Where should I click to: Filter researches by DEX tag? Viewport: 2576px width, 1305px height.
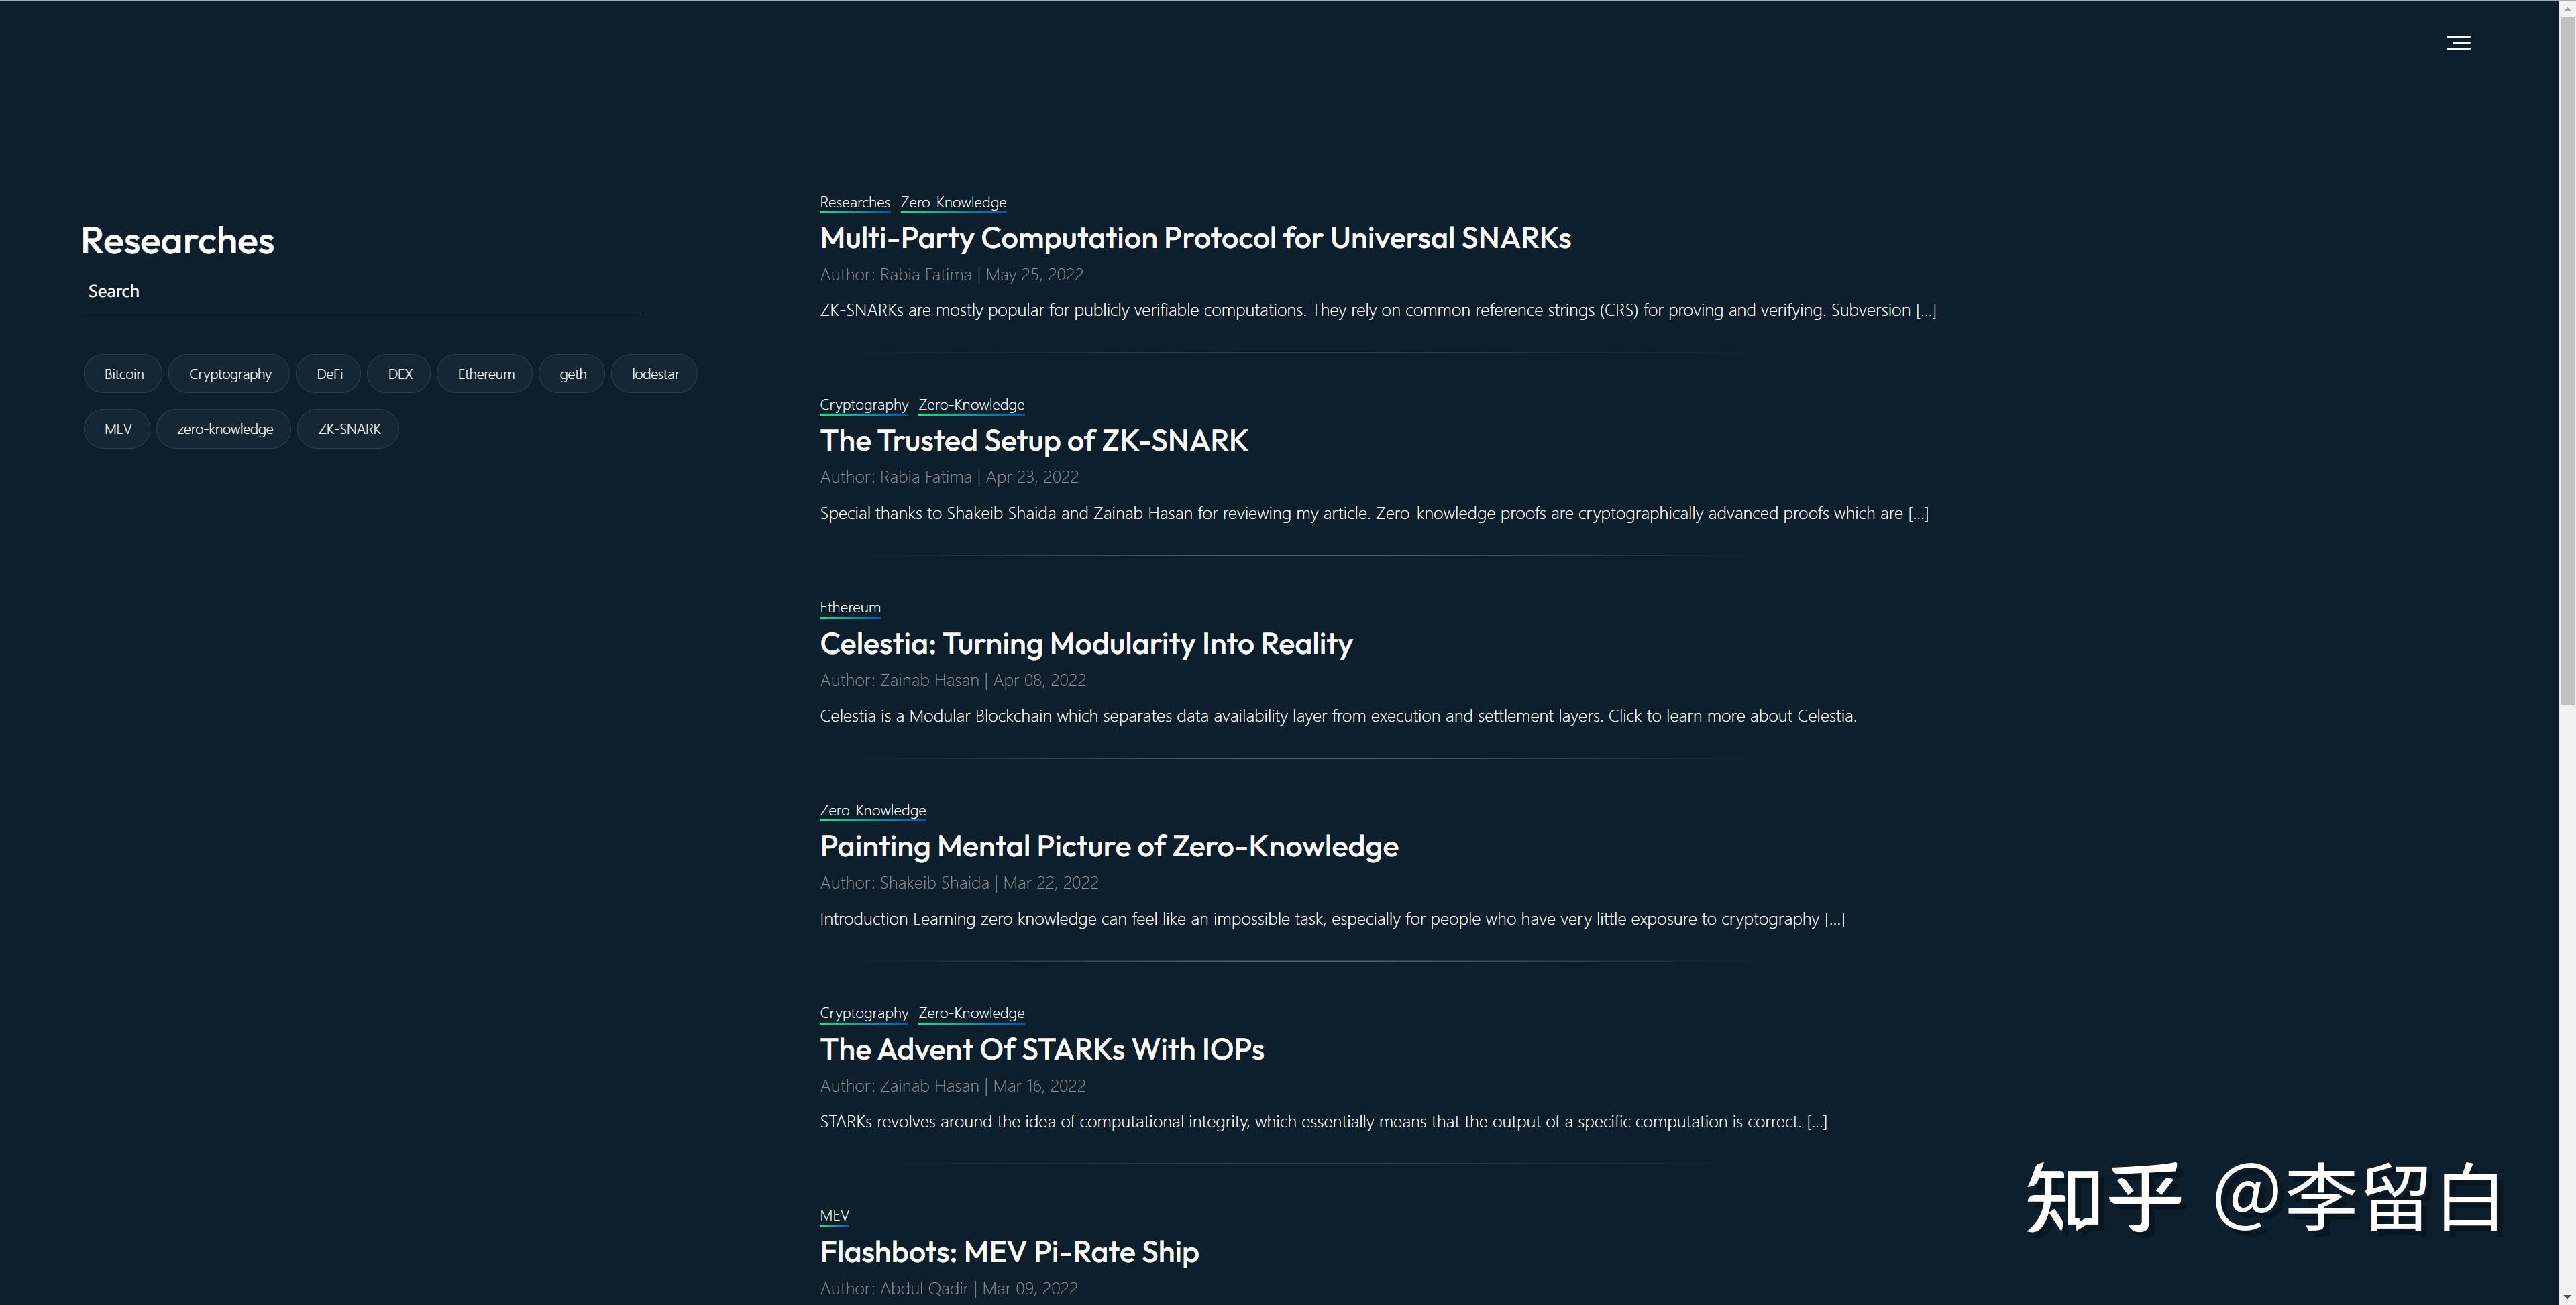(x=400, y=374)
